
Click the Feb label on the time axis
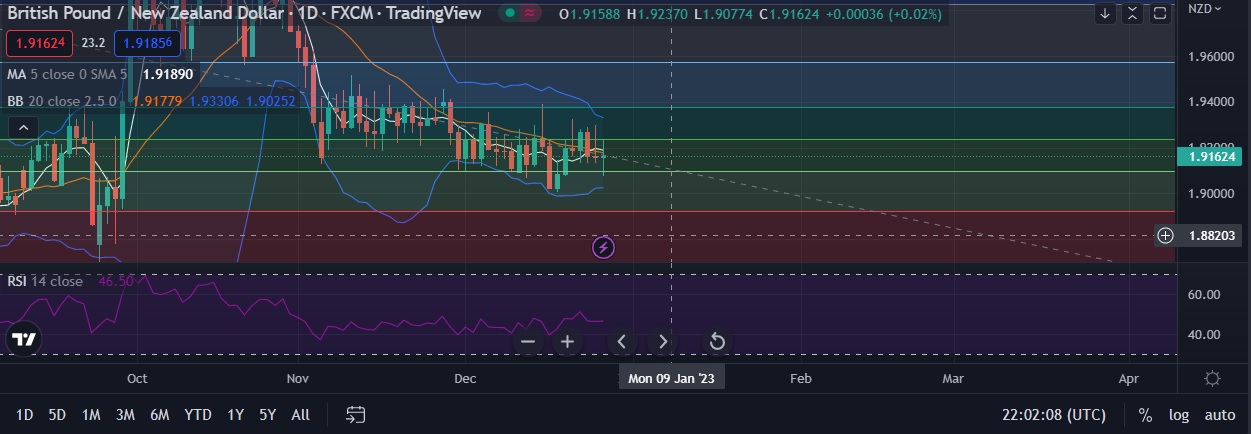click(x=800, y=379)
